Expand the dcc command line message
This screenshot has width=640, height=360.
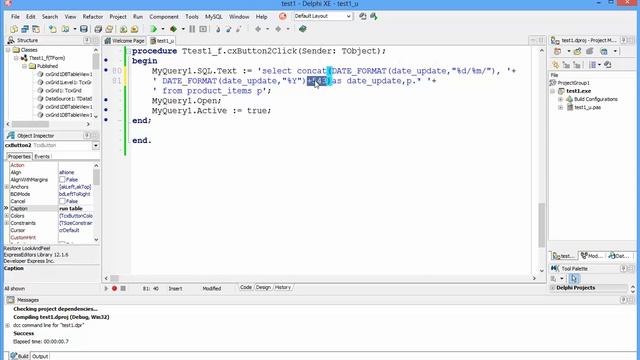point(7,325)
